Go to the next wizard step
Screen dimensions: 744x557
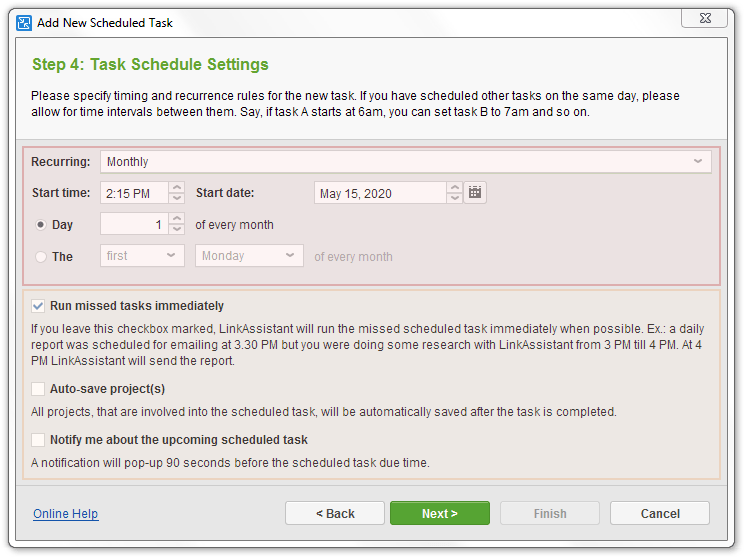click(x=440, y=513)
